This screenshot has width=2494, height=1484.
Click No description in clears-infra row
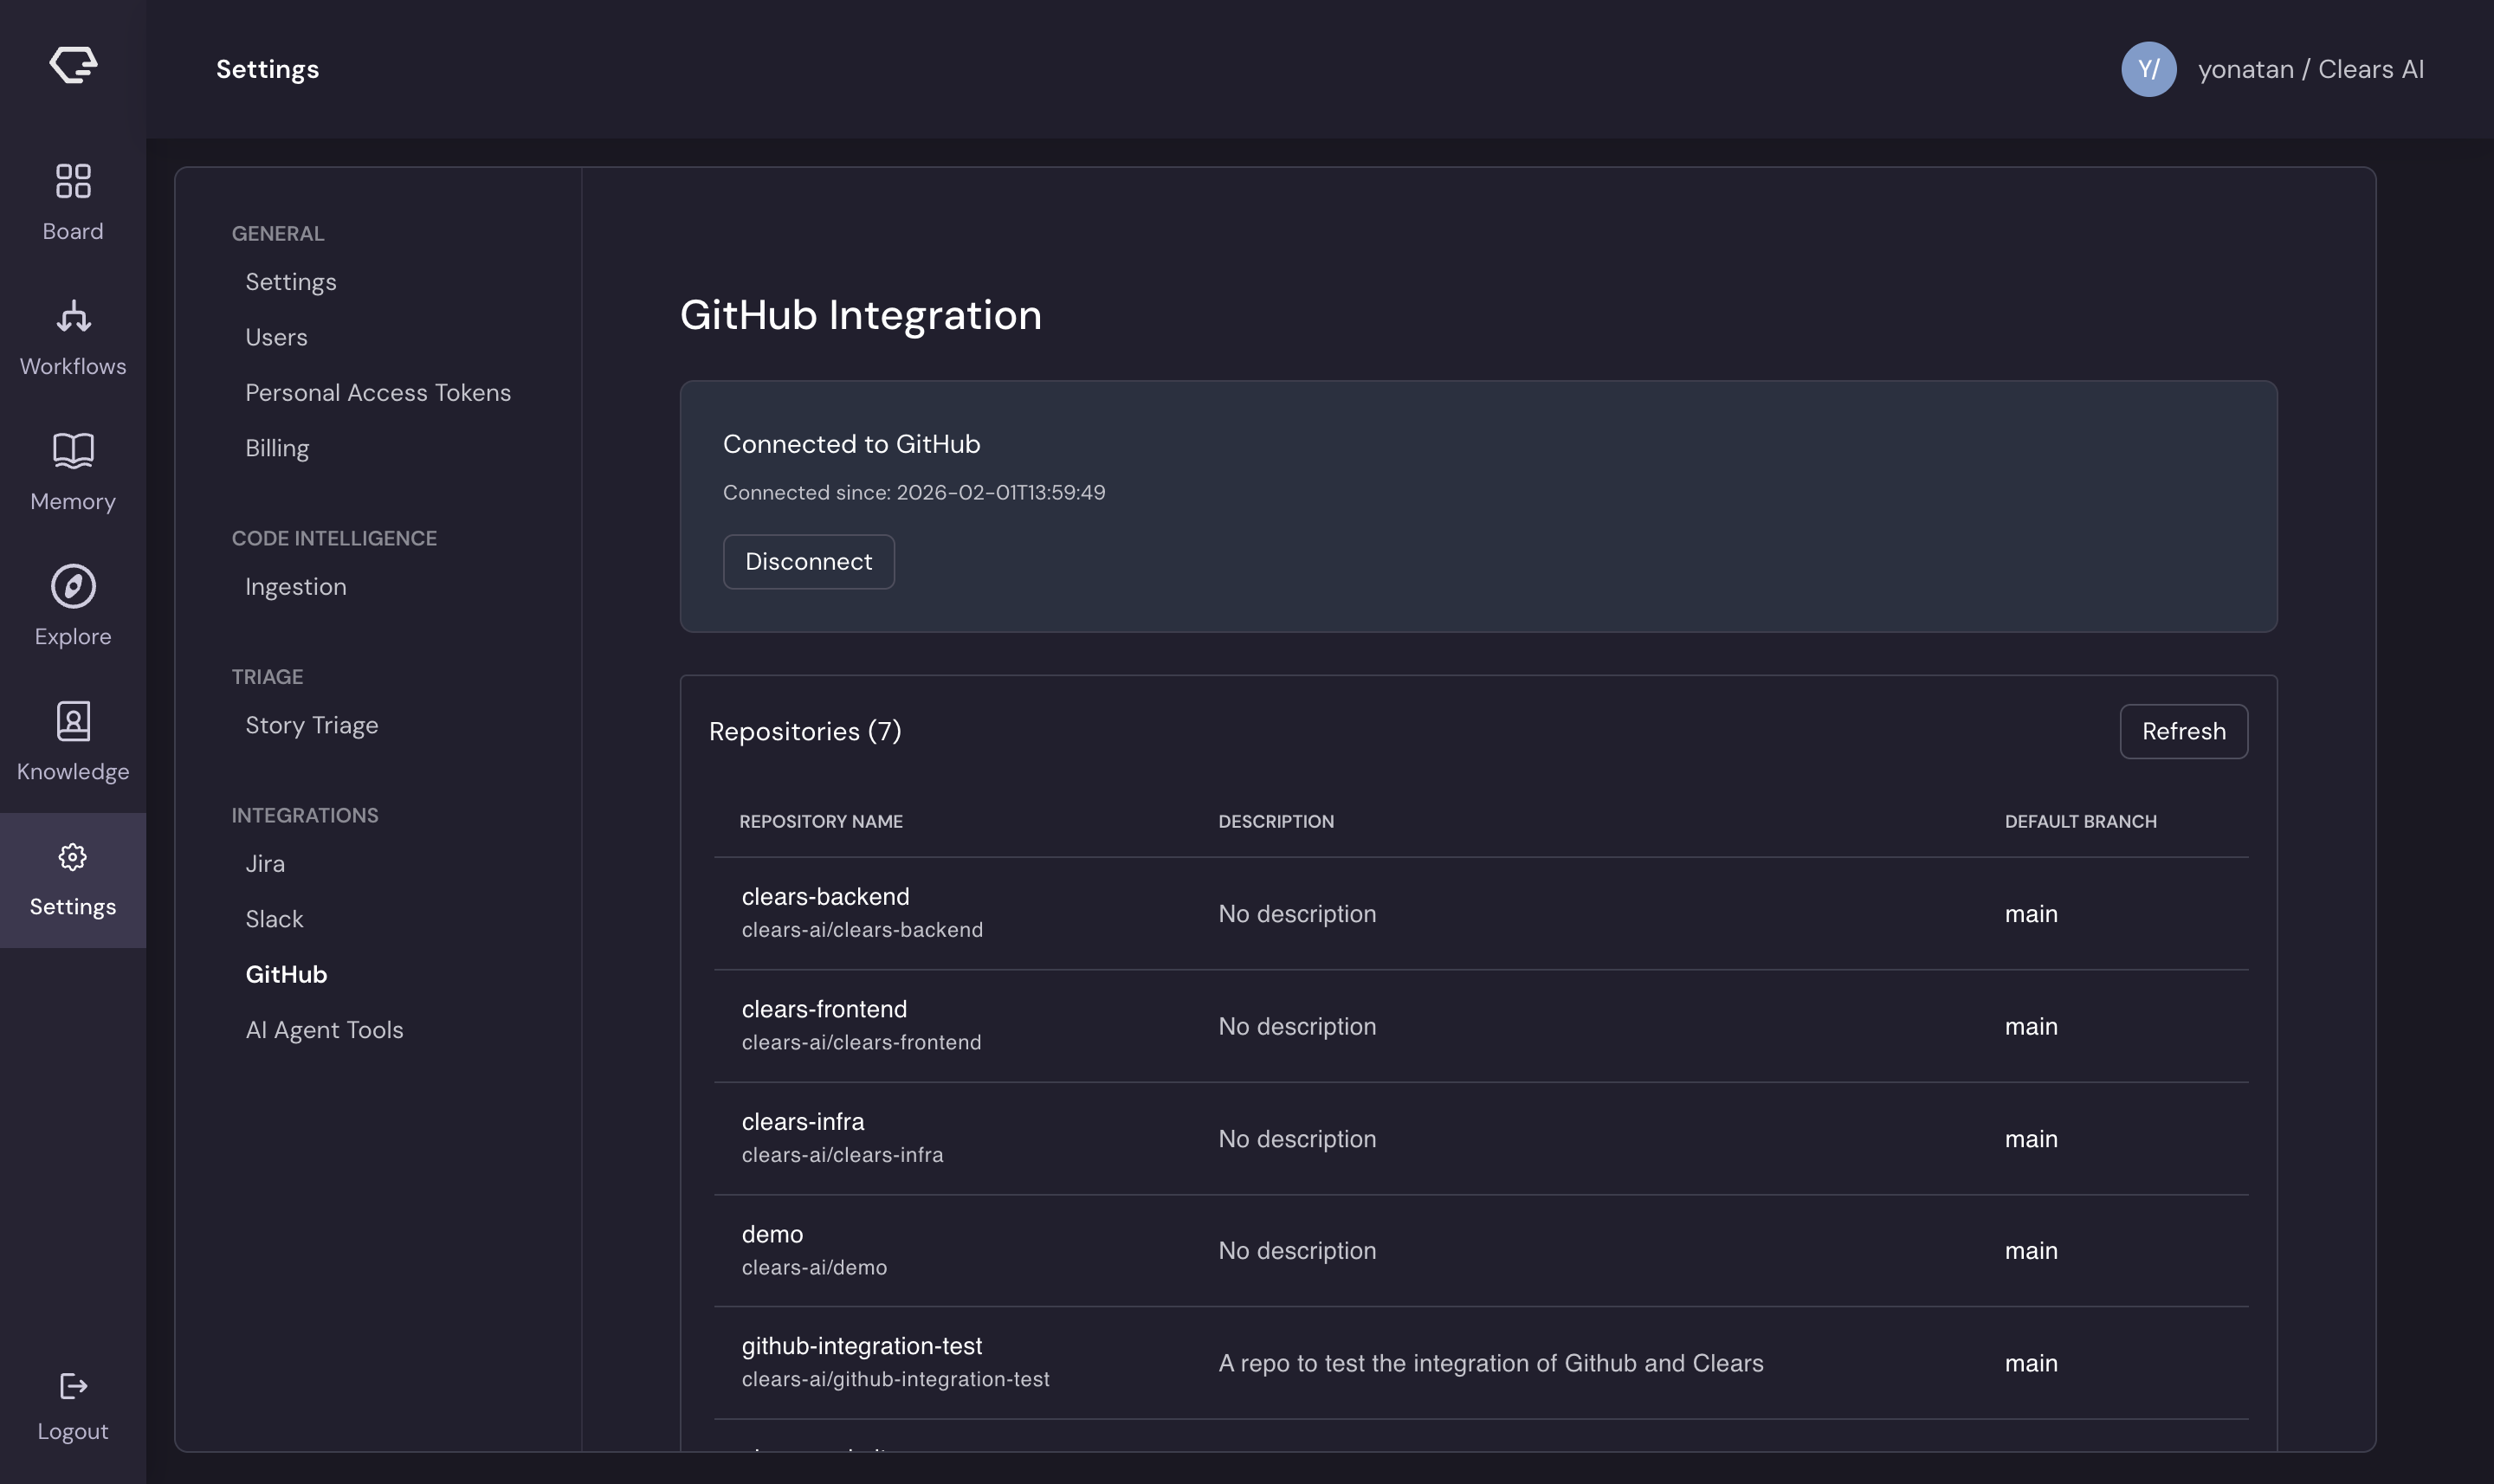pyautogui.click(x=1297, y=1139)
